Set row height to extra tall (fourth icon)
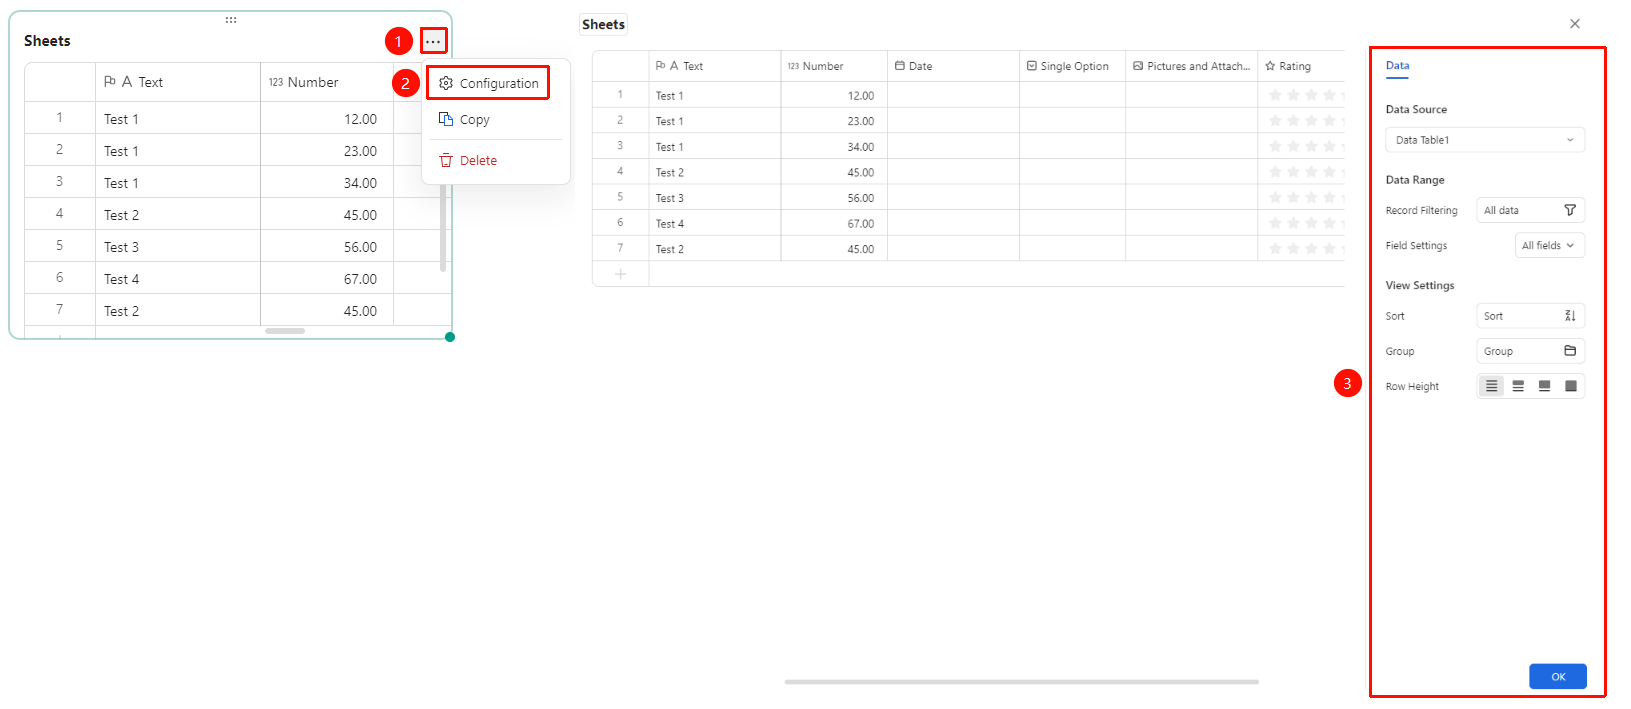The width and height of the screenshot is (1631, 709). tap(1570, 386)
